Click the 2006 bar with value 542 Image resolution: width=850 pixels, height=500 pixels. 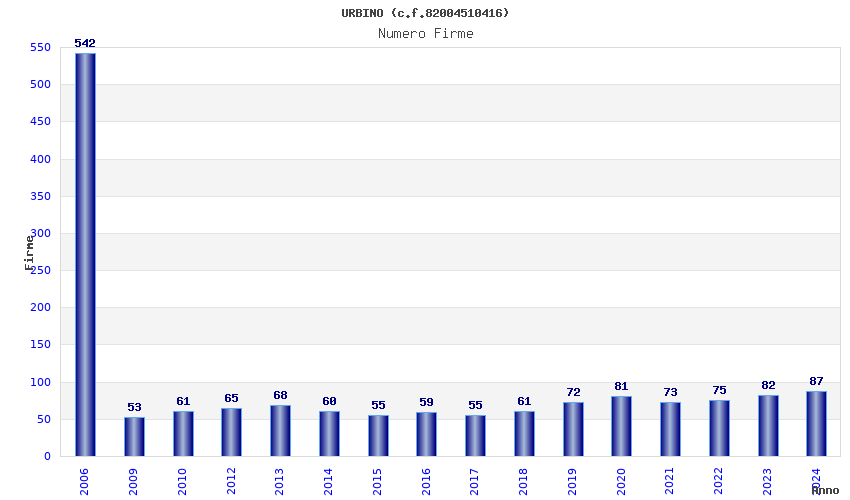coord(85,254)
